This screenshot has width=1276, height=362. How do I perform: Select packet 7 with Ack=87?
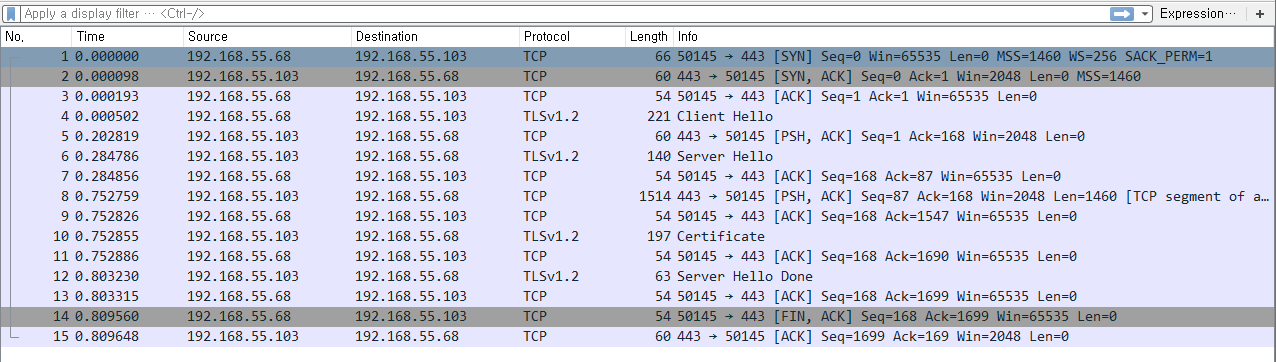coord(638,176)
